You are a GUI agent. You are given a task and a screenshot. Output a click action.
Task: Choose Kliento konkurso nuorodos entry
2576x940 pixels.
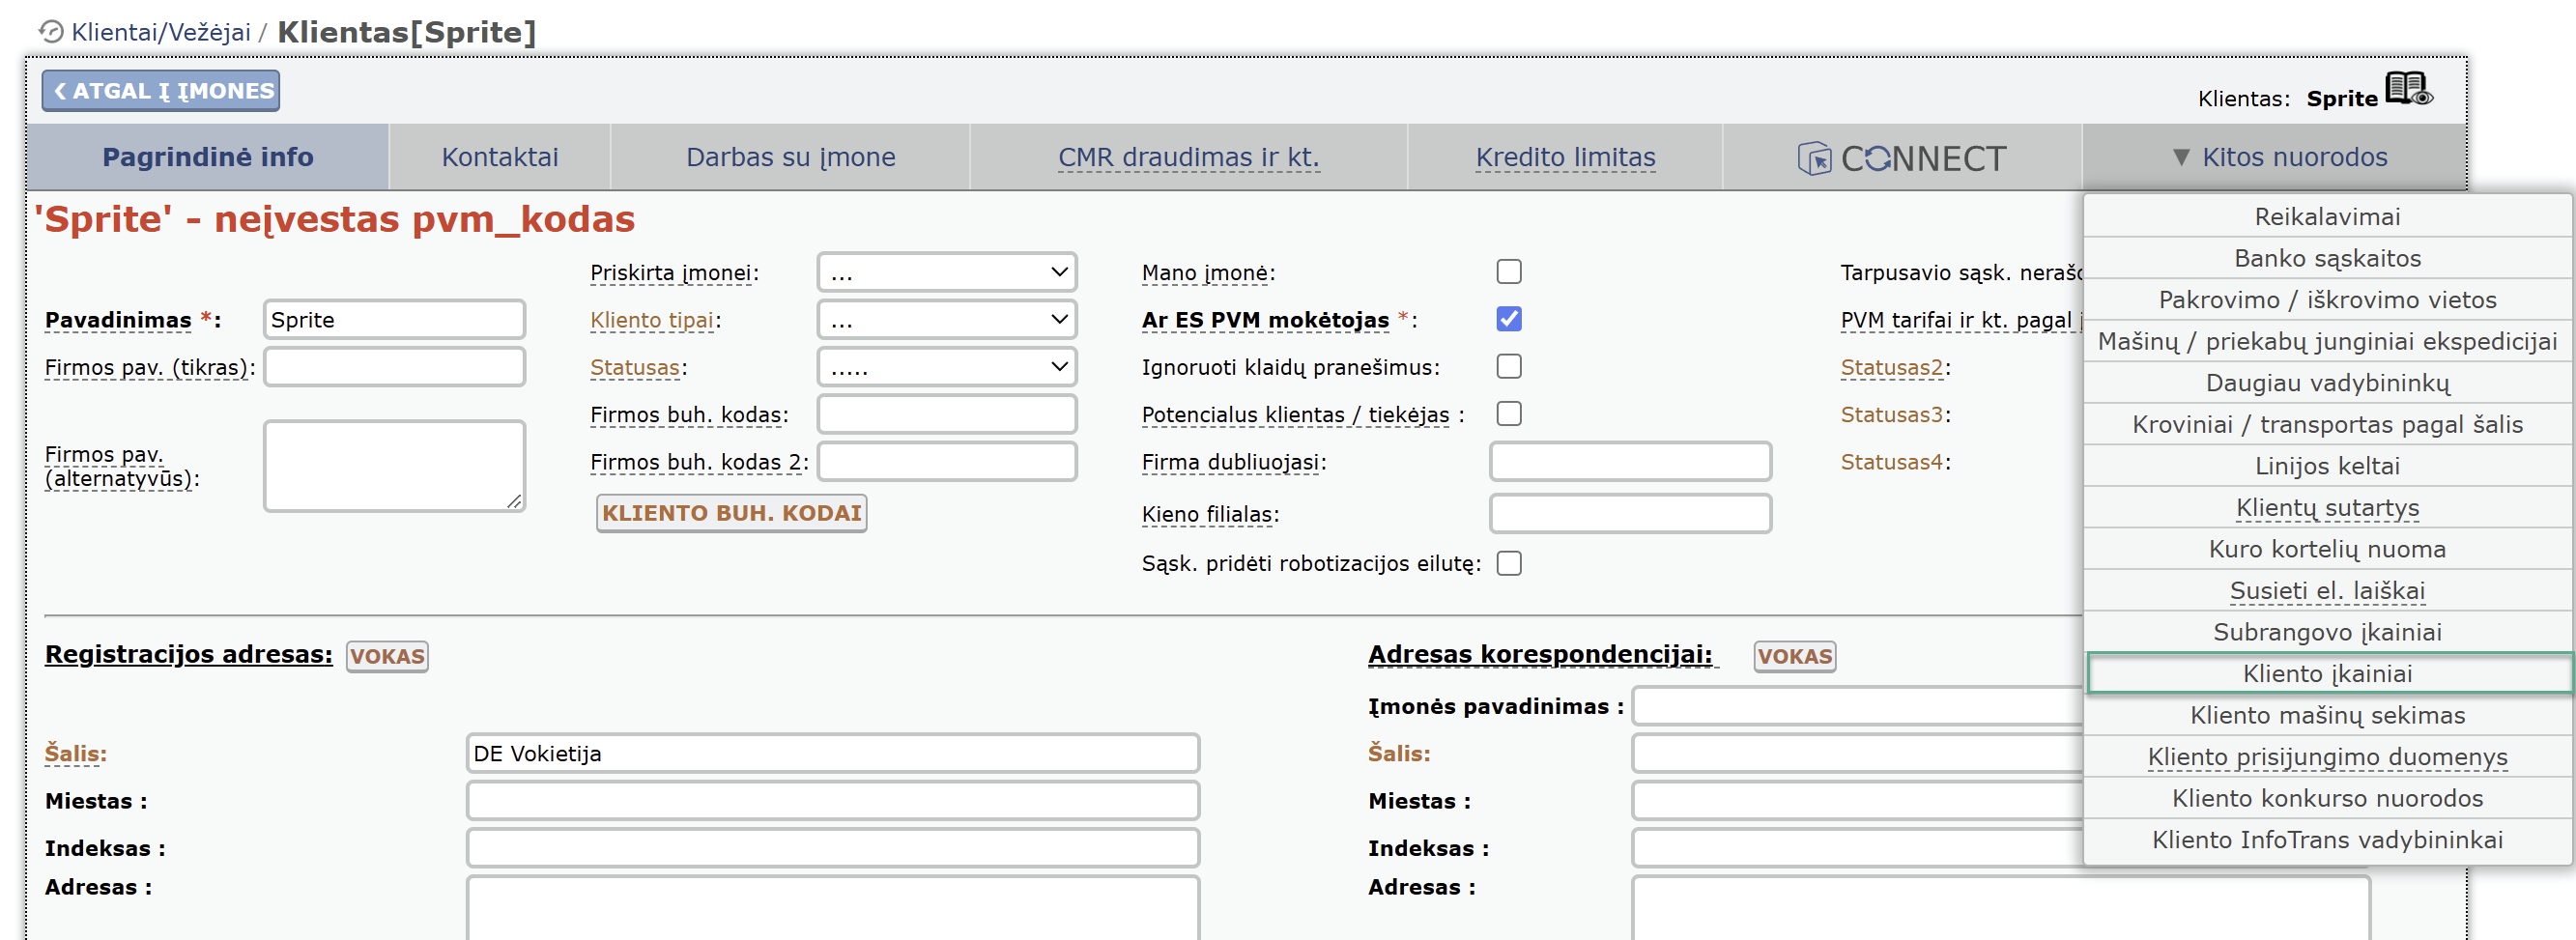(2327, 798)
